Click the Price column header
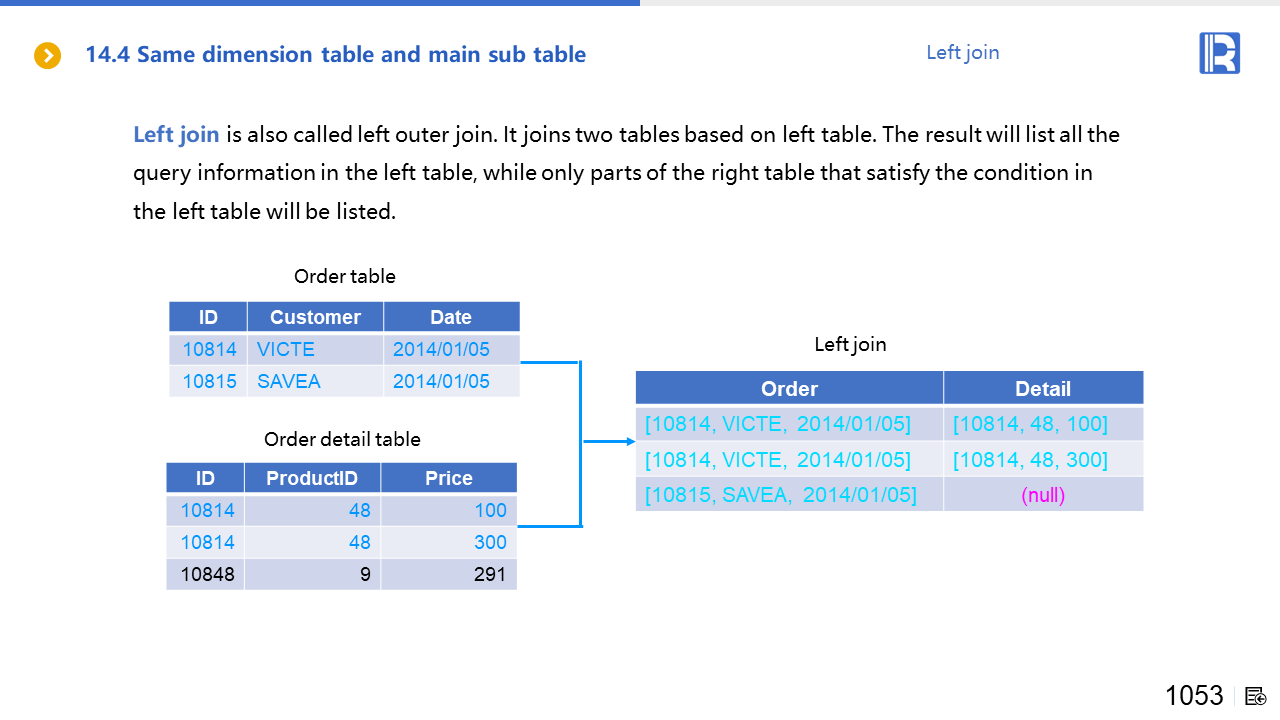This screenshot has height=720, width=1280. (448, 478)
